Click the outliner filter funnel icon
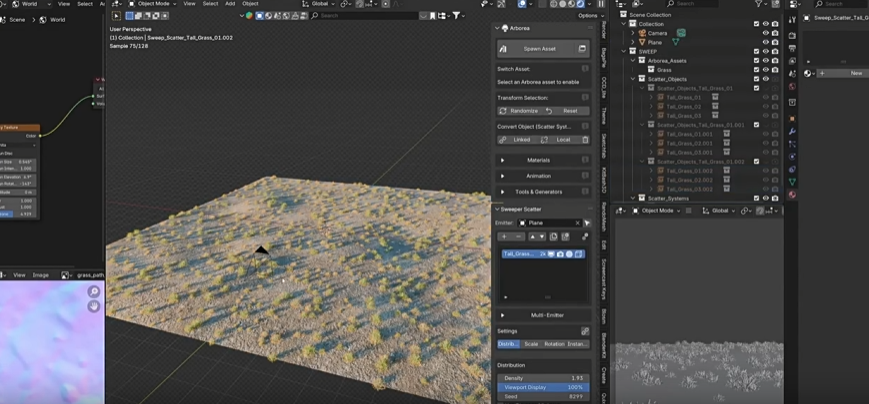 pyautogui.click(x=758, y=4)
